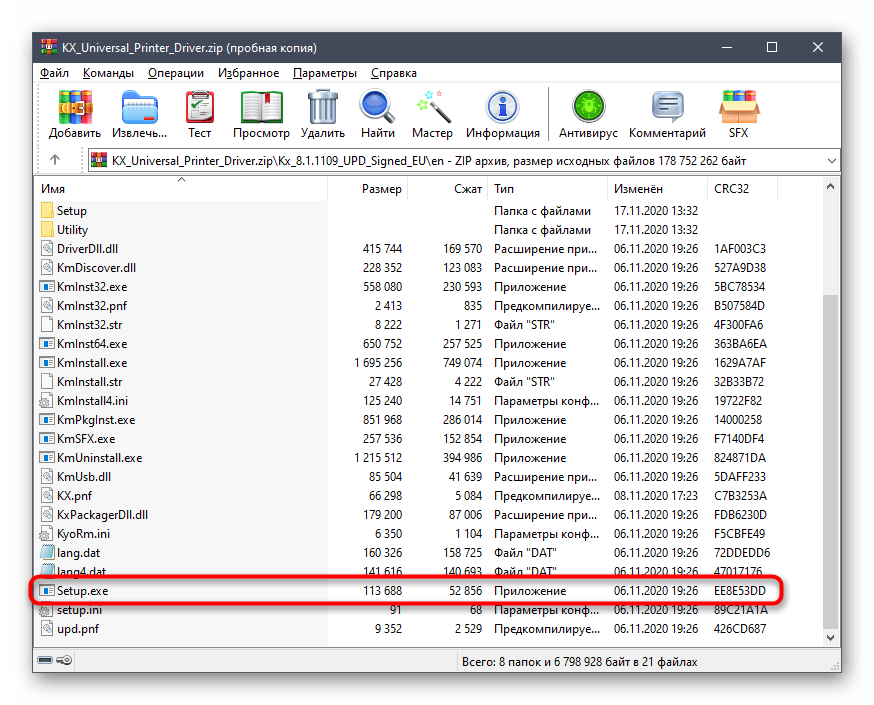Click the Добавить (Add) toolbar icon

(75, 107)
